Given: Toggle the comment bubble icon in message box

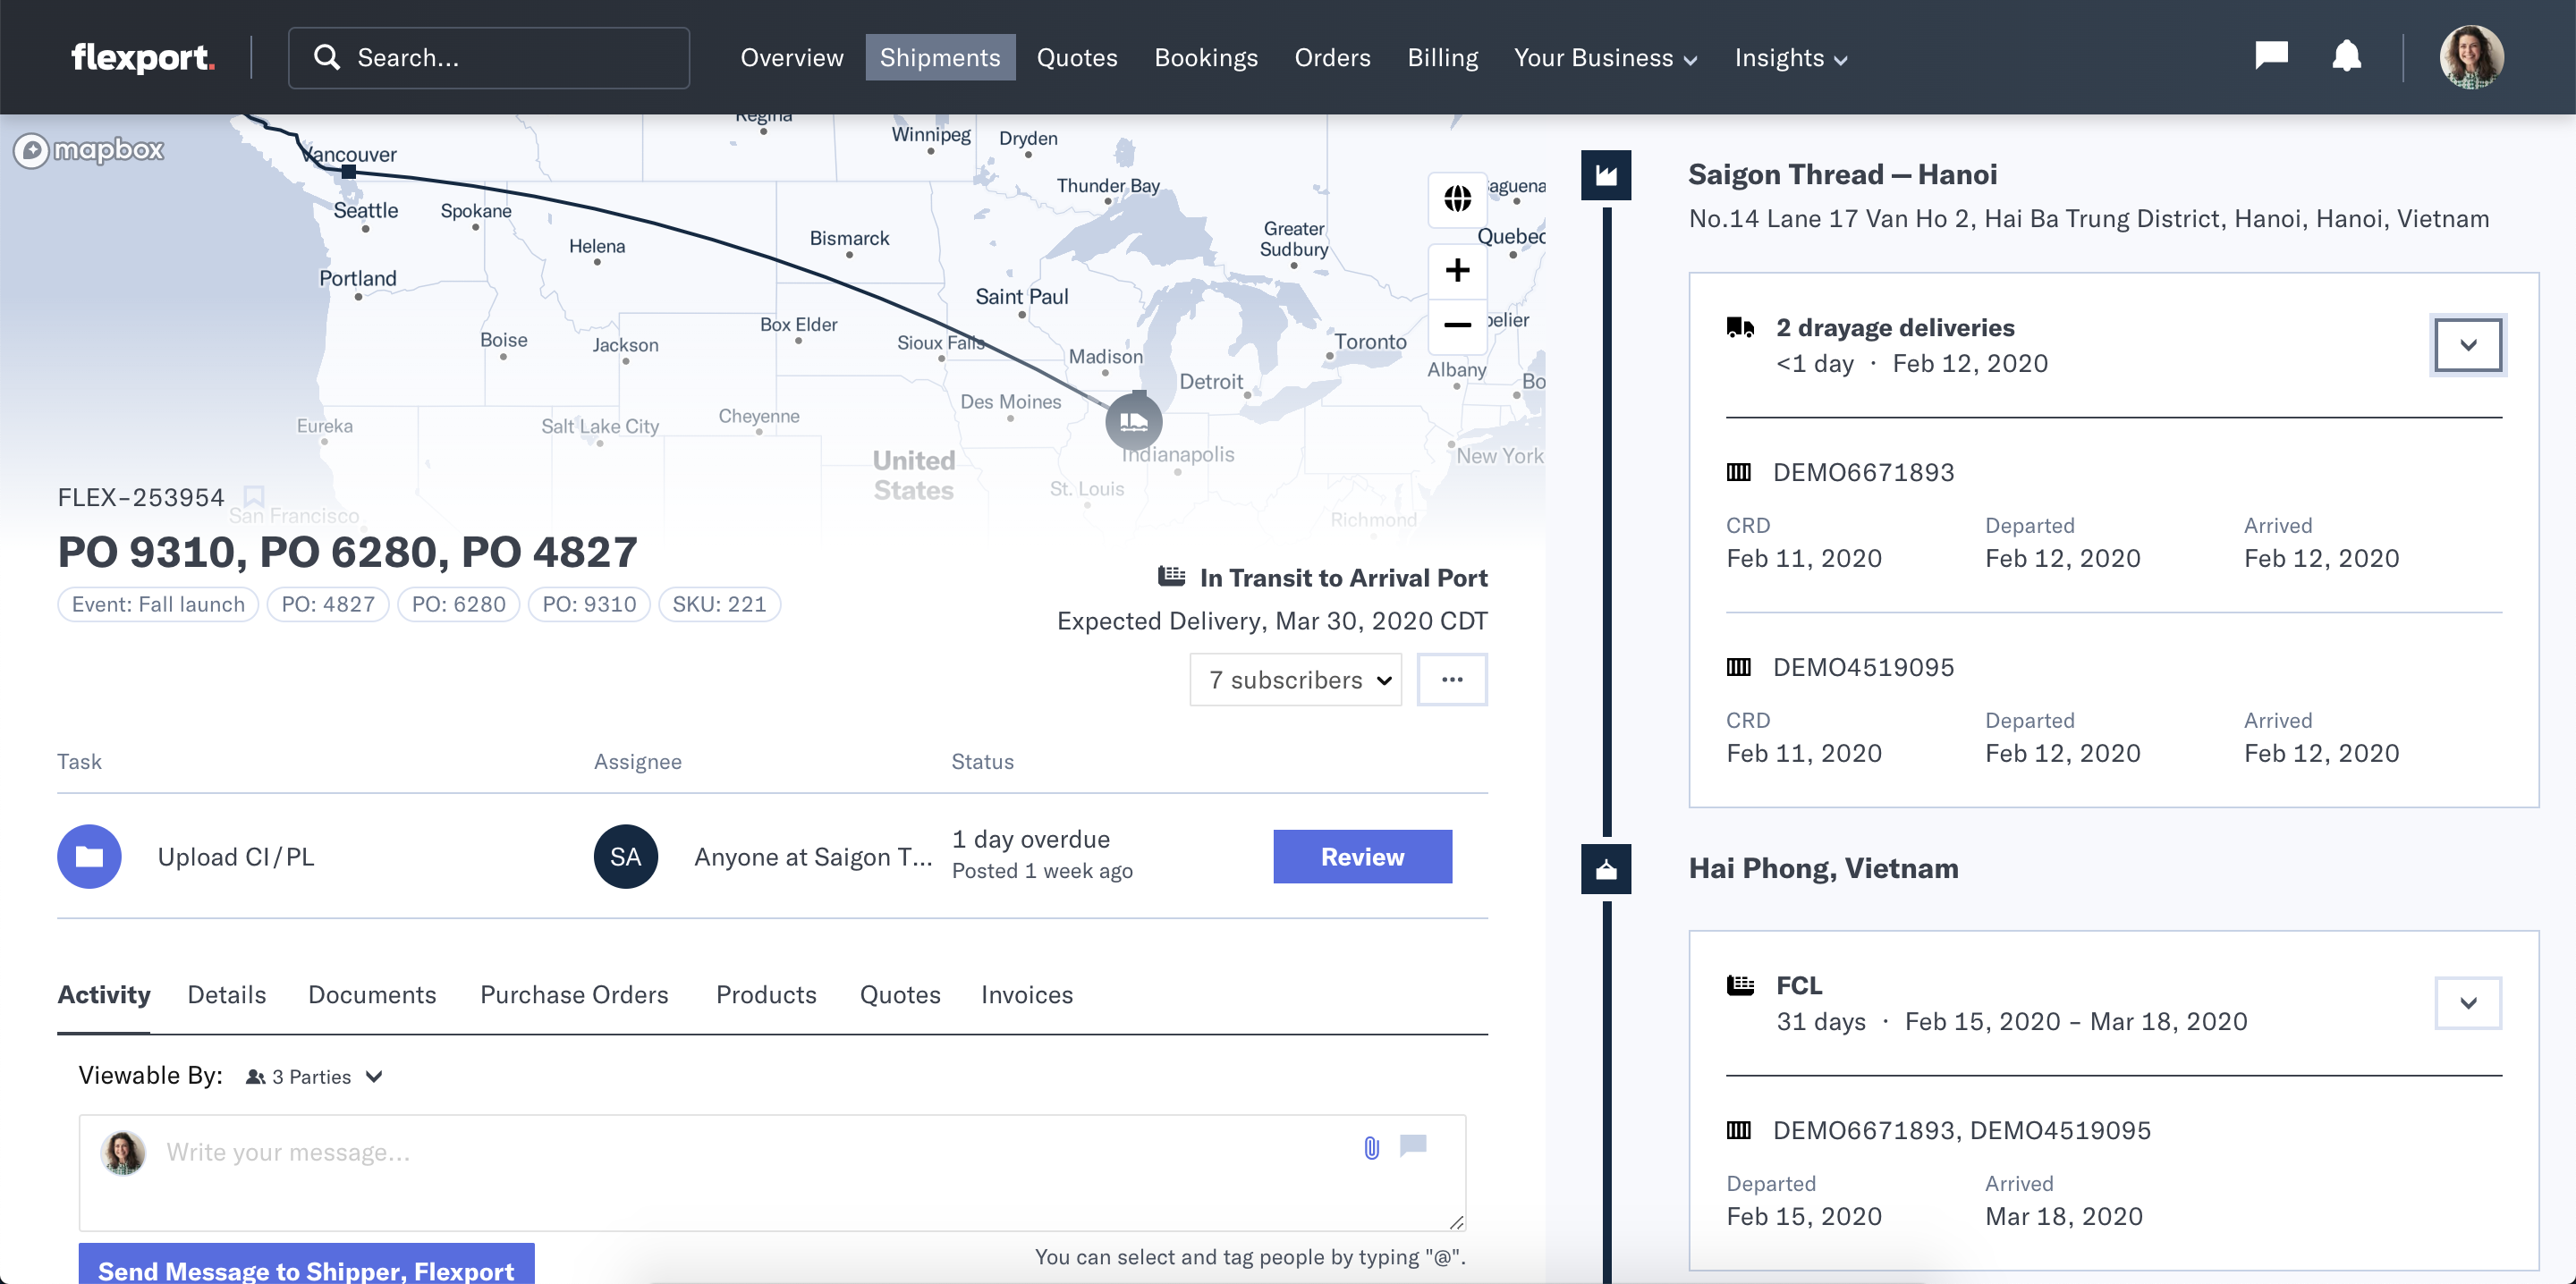Looking at the screenshot, I should coord(1412,1146).
